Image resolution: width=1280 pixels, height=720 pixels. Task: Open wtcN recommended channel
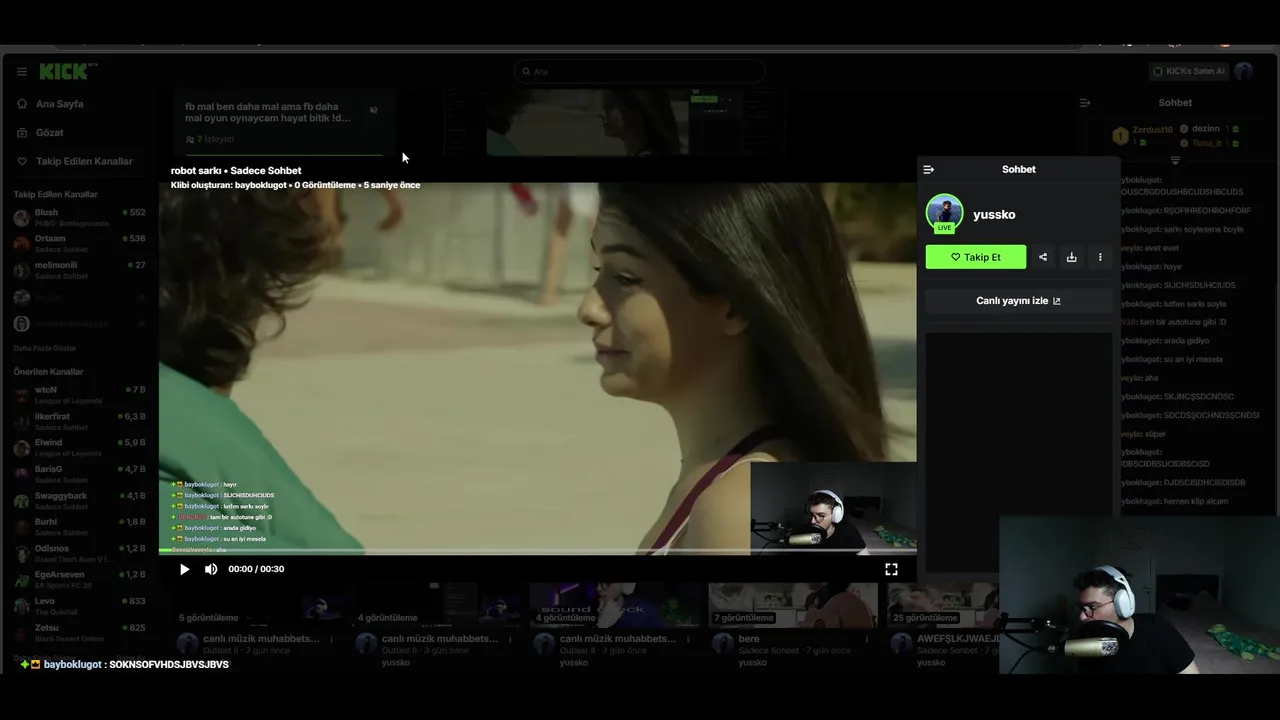80,394
